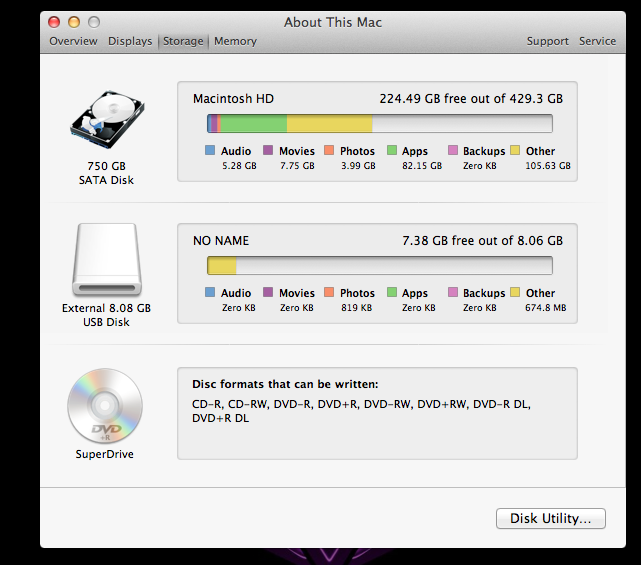Click the 750 GB SATA hard disk icon

tap(107, 120)
